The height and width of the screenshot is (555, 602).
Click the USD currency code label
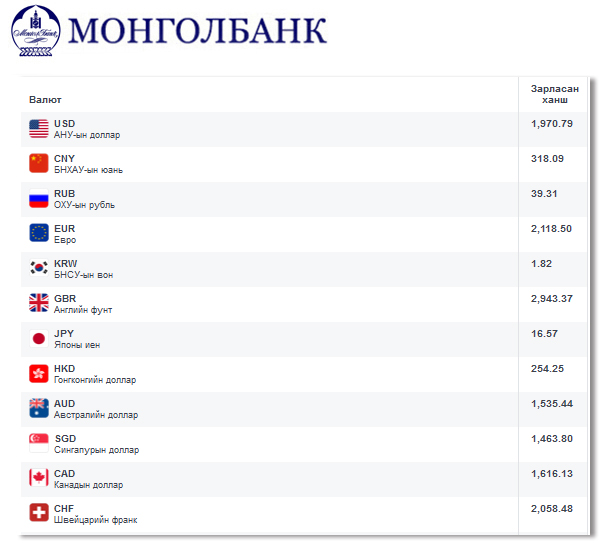64,124
